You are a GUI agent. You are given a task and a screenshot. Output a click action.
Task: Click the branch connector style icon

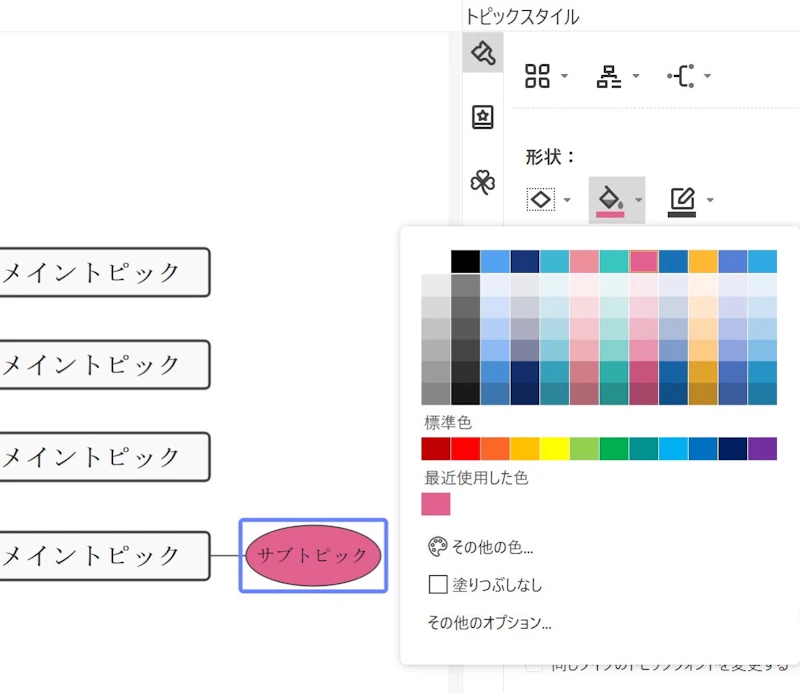coord(682,76)
